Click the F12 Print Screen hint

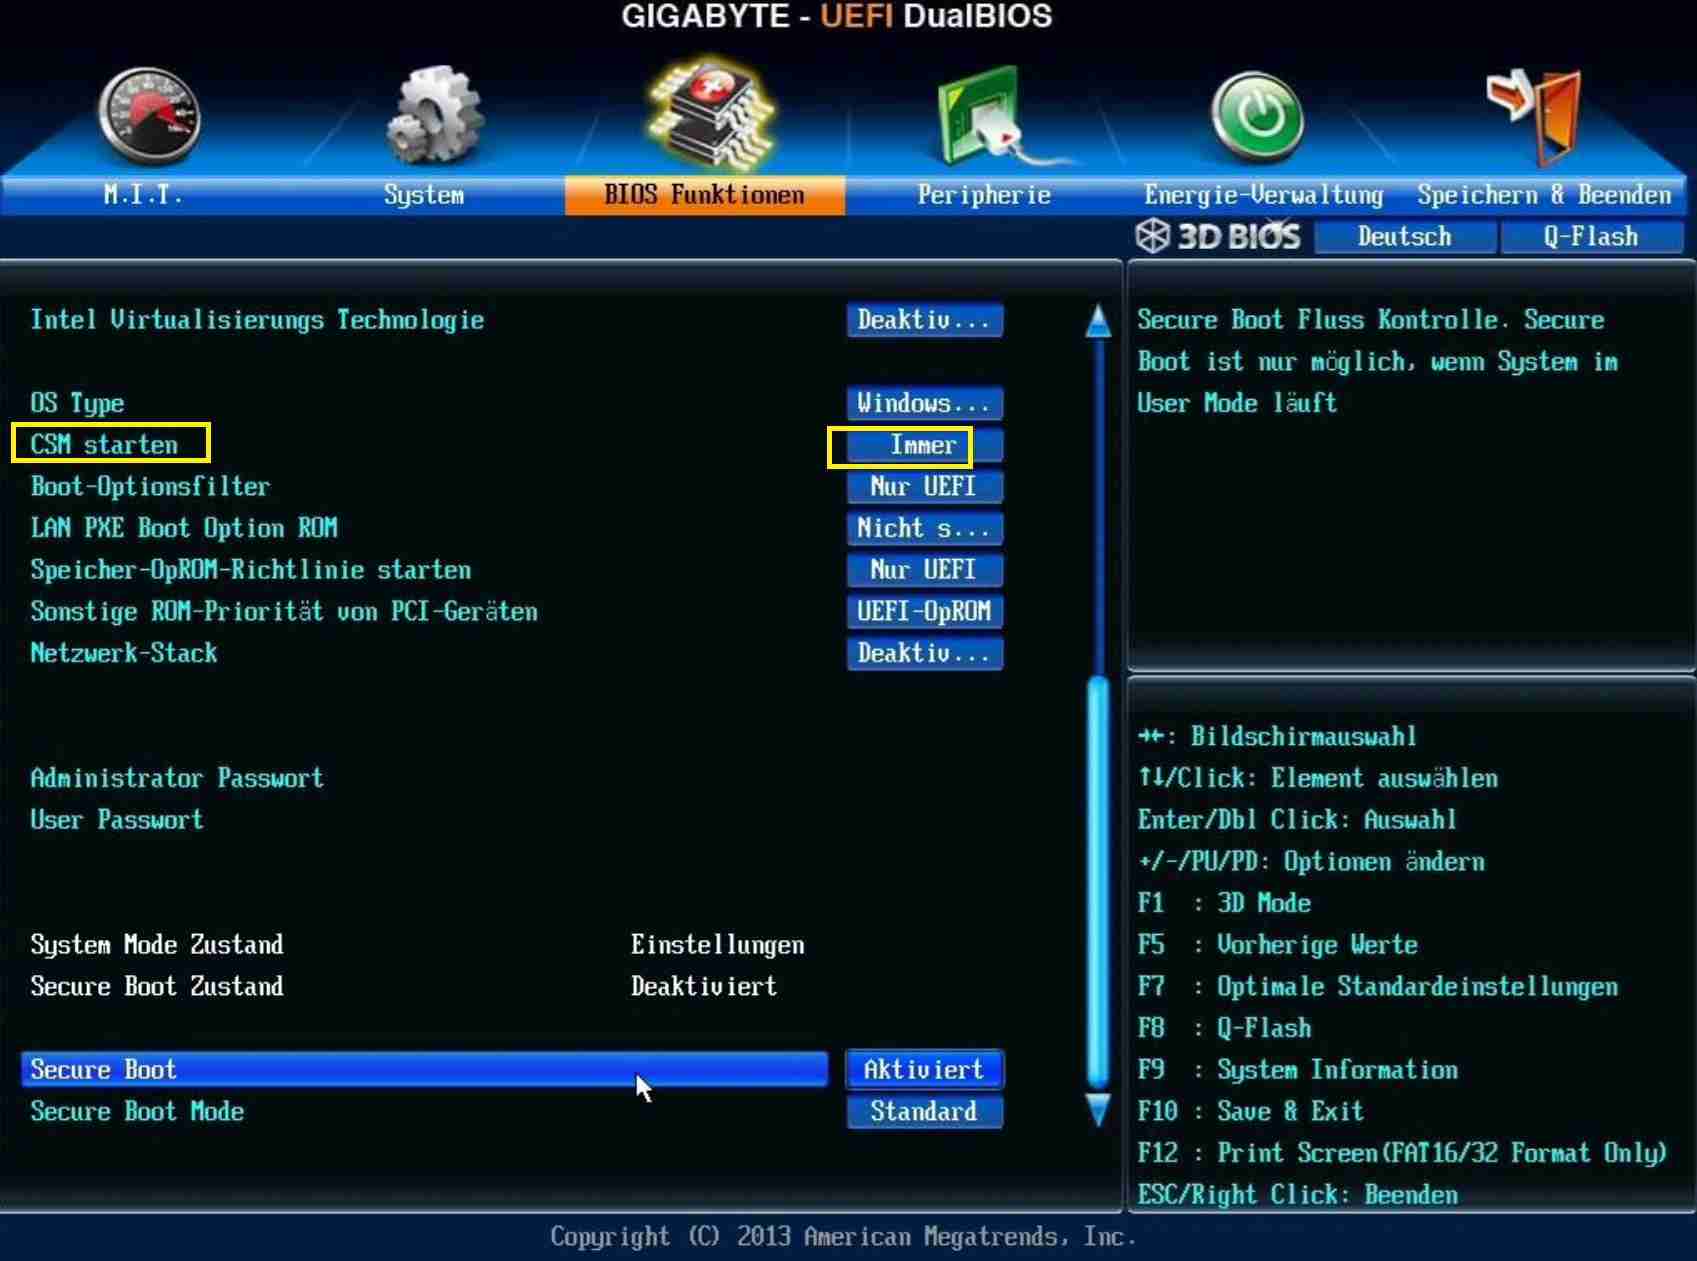pos(1402,1153)
